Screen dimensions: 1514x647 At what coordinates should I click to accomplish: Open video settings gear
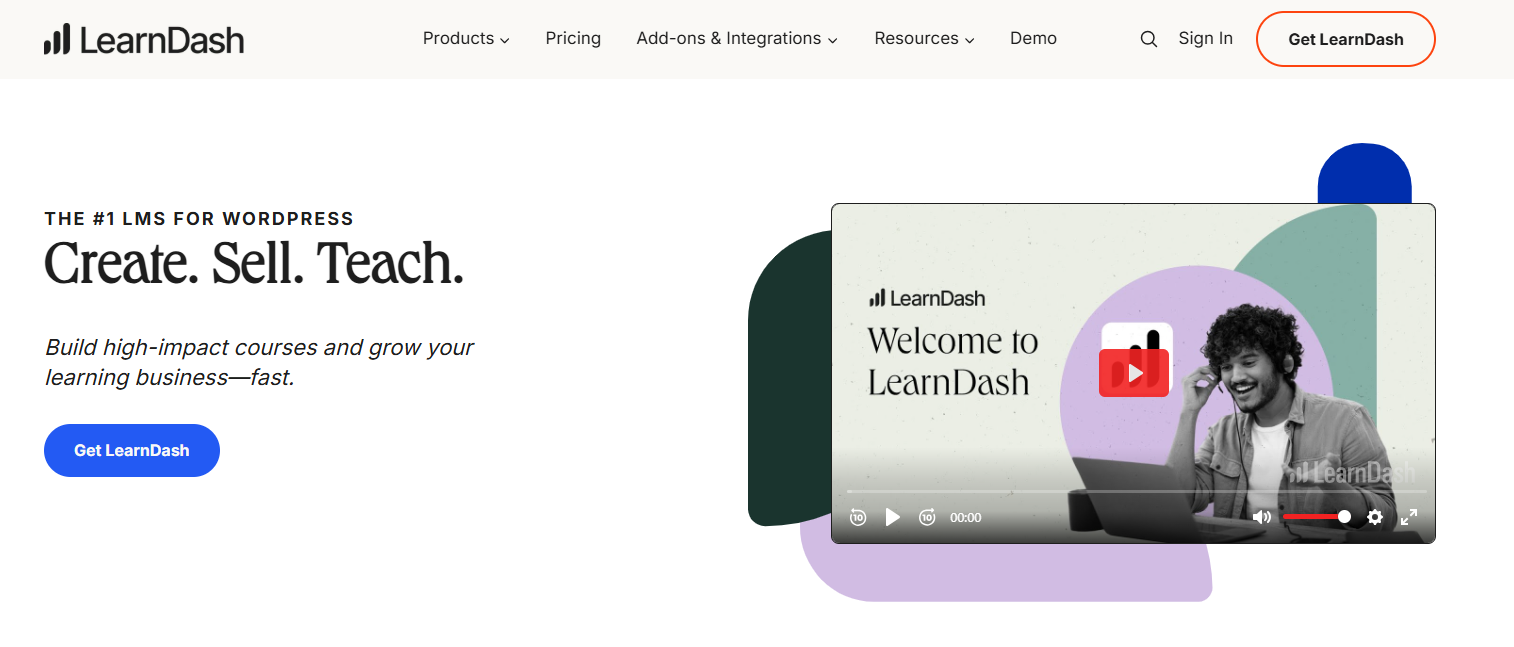1375,517
